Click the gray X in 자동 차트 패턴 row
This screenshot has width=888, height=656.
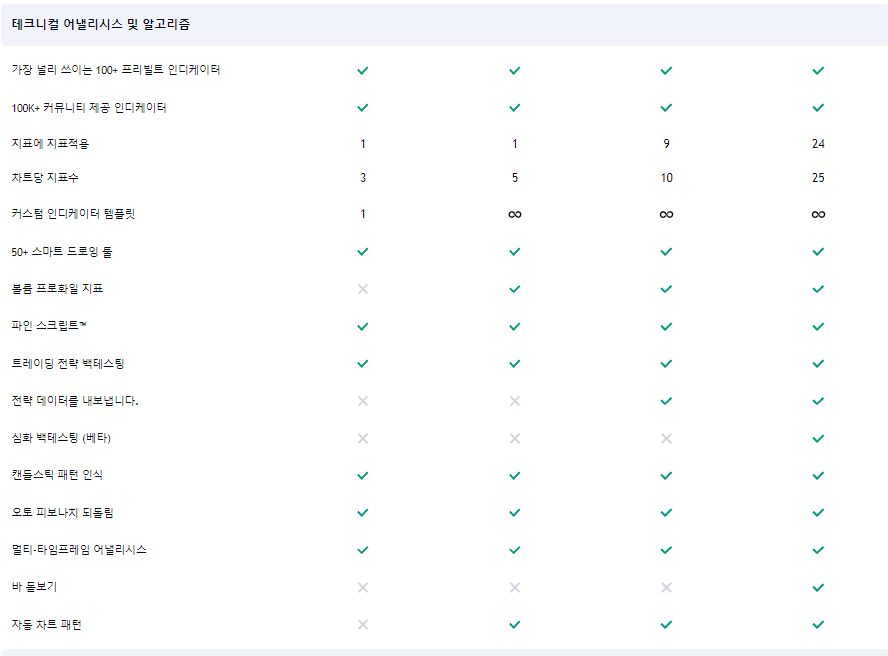pyautogui.click(x=363, y=625)
